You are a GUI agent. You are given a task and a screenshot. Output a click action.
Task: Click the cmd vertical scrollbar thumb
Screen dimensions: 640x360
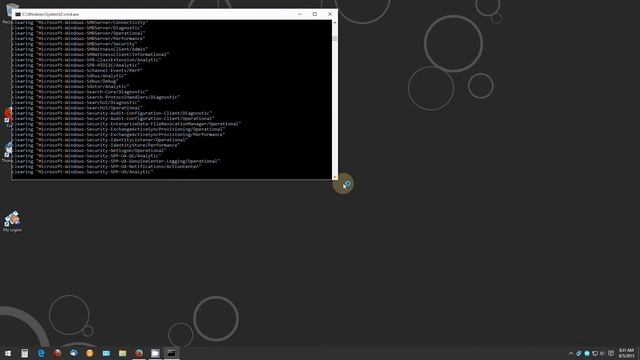(x=335, y=38)
